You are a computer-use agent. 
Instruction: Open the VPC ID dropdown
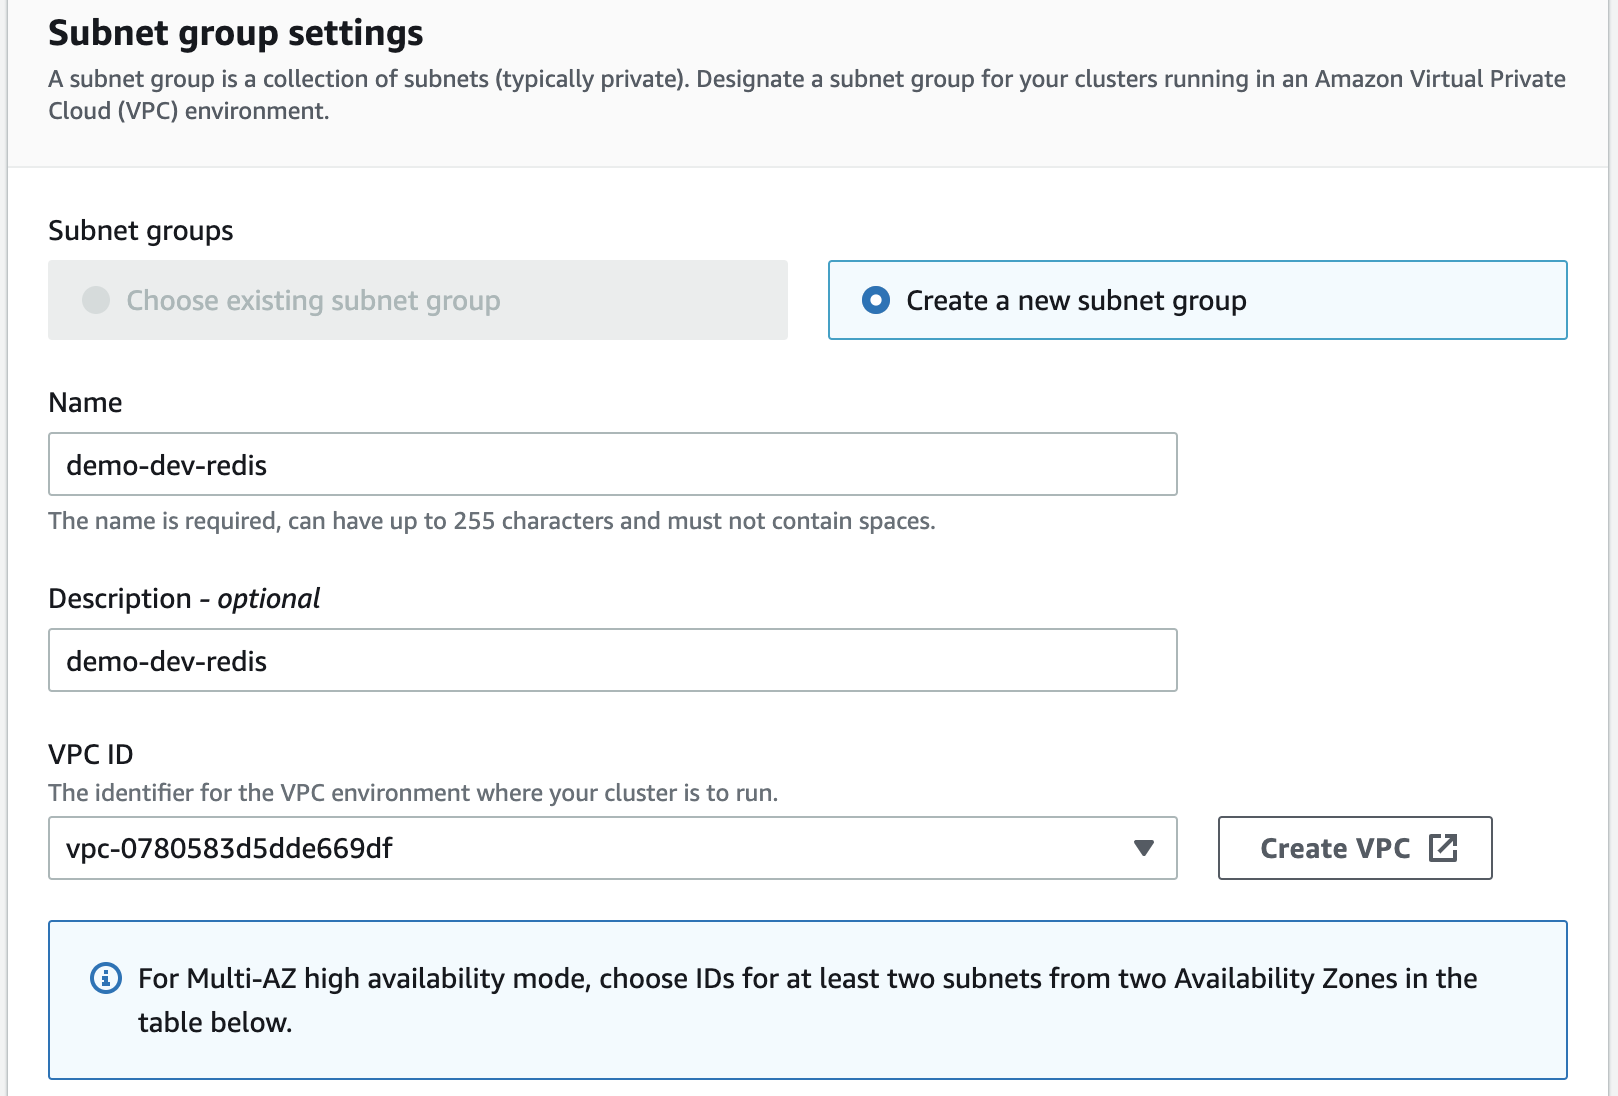[612, 848]
